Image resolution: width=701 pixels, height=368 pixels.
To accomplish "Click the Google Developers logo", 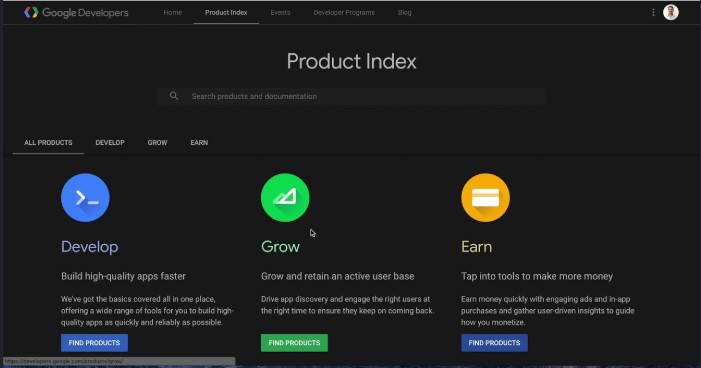I will (x=76, y=13).
